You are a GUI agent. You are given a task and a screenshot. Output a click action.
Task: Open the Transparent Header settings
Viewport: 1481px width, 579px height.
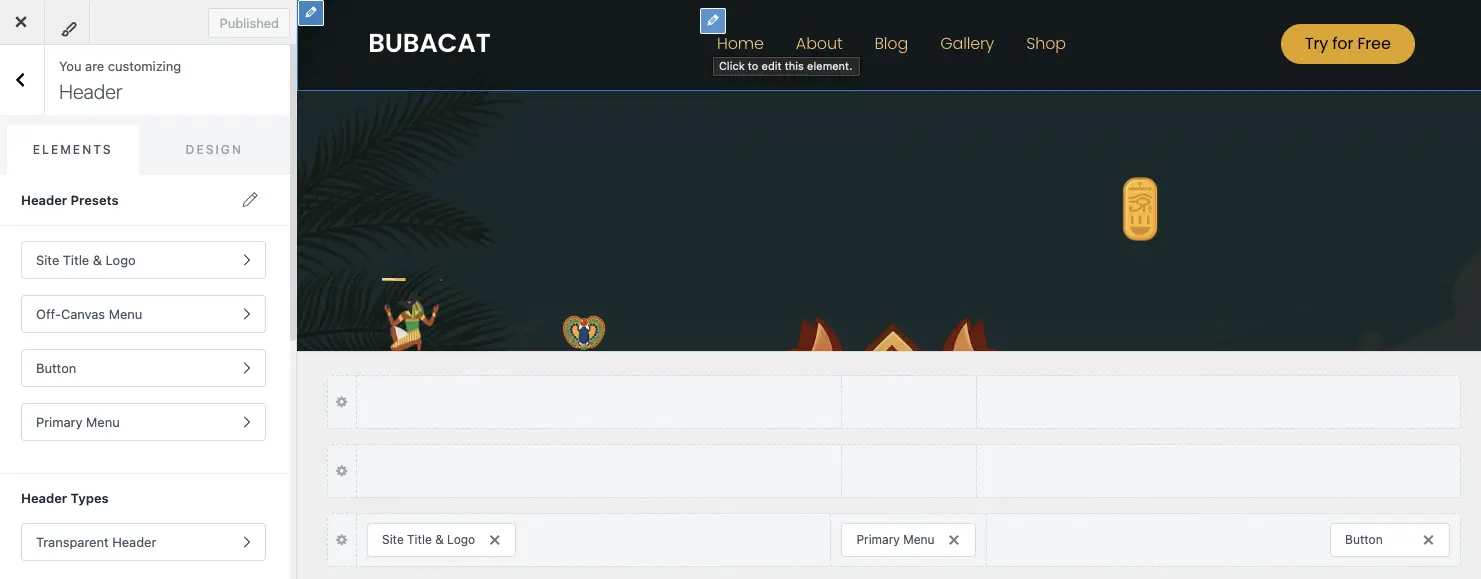[143, 542]
